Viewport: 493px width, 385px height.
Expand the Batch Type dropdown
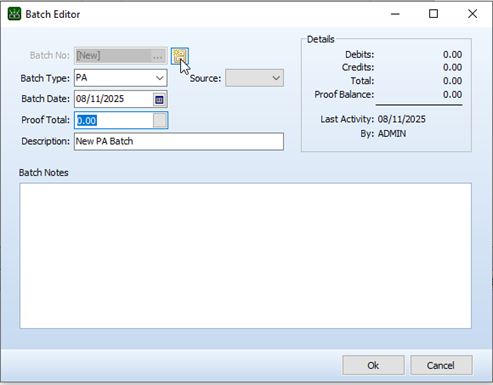click(x=159, y=78)
